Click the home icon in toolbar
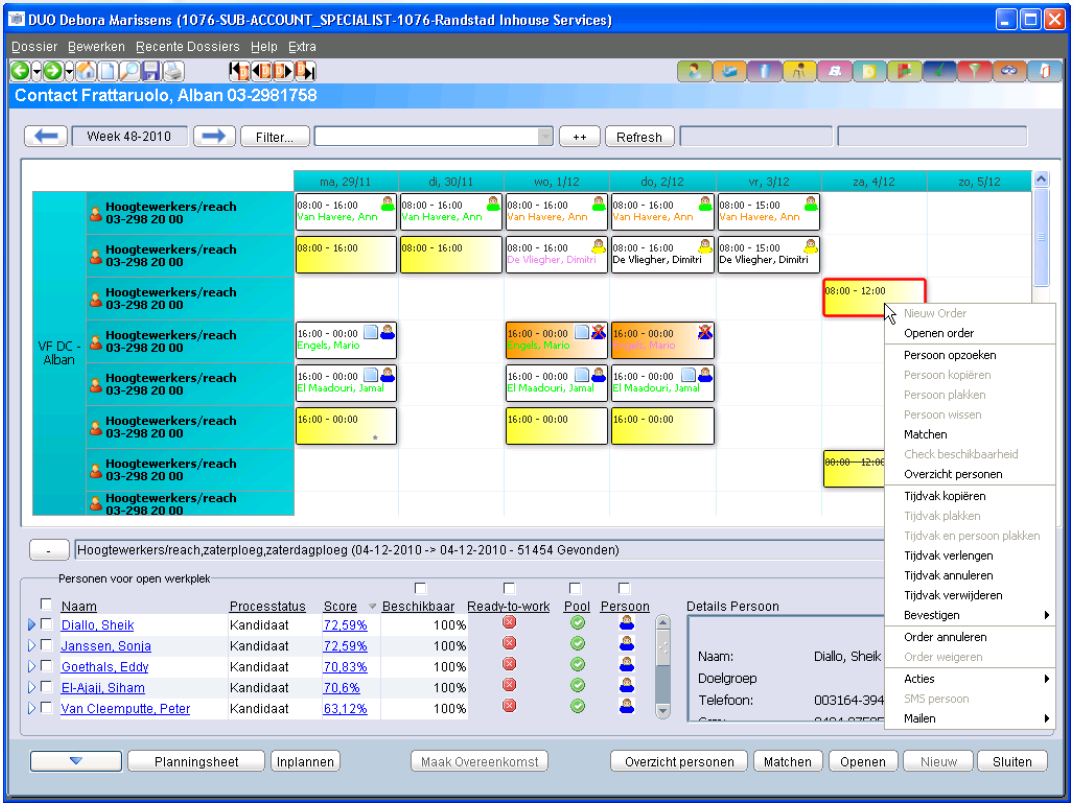 point(85,71)
